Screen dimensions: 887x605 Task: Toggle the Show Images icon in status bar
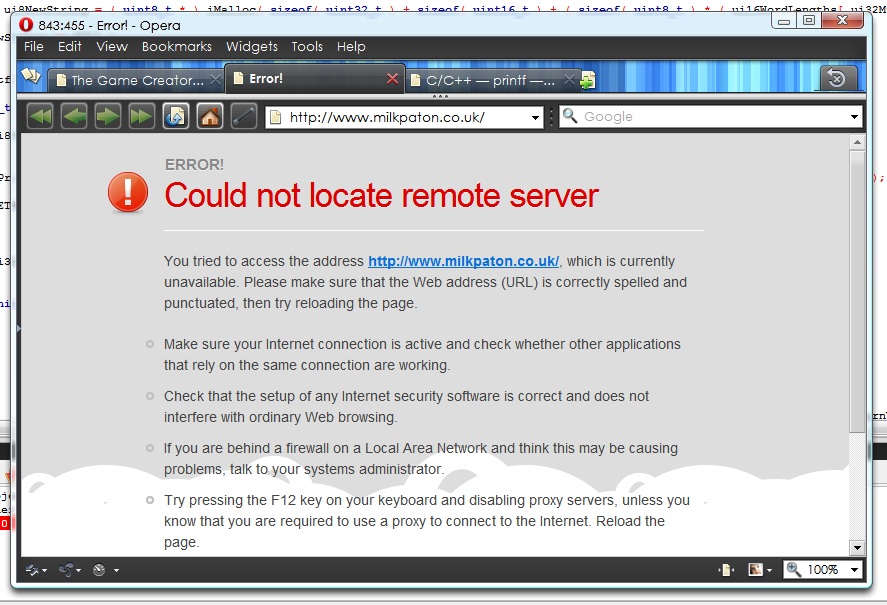(755, 569)
